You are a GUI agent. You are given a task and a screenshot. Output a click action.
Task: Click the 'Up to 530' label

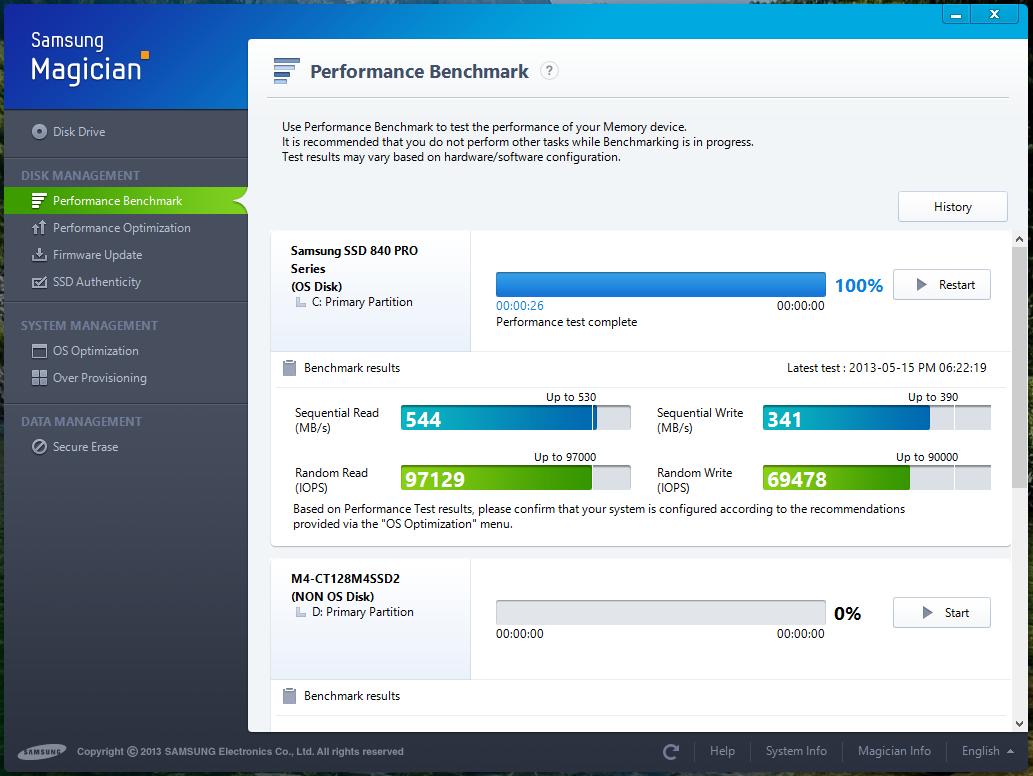pyautogui.click(x=571, y=397)
